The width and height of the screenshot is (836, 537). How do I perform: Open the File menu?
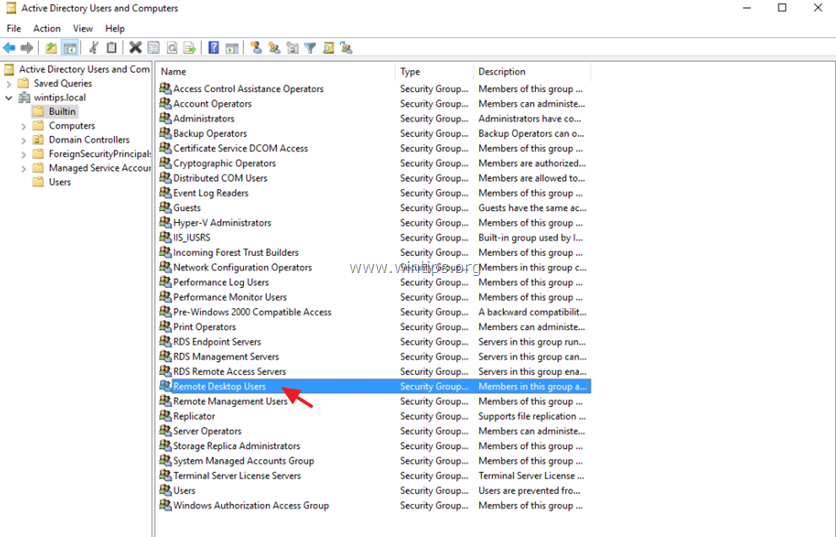[14, 28]
